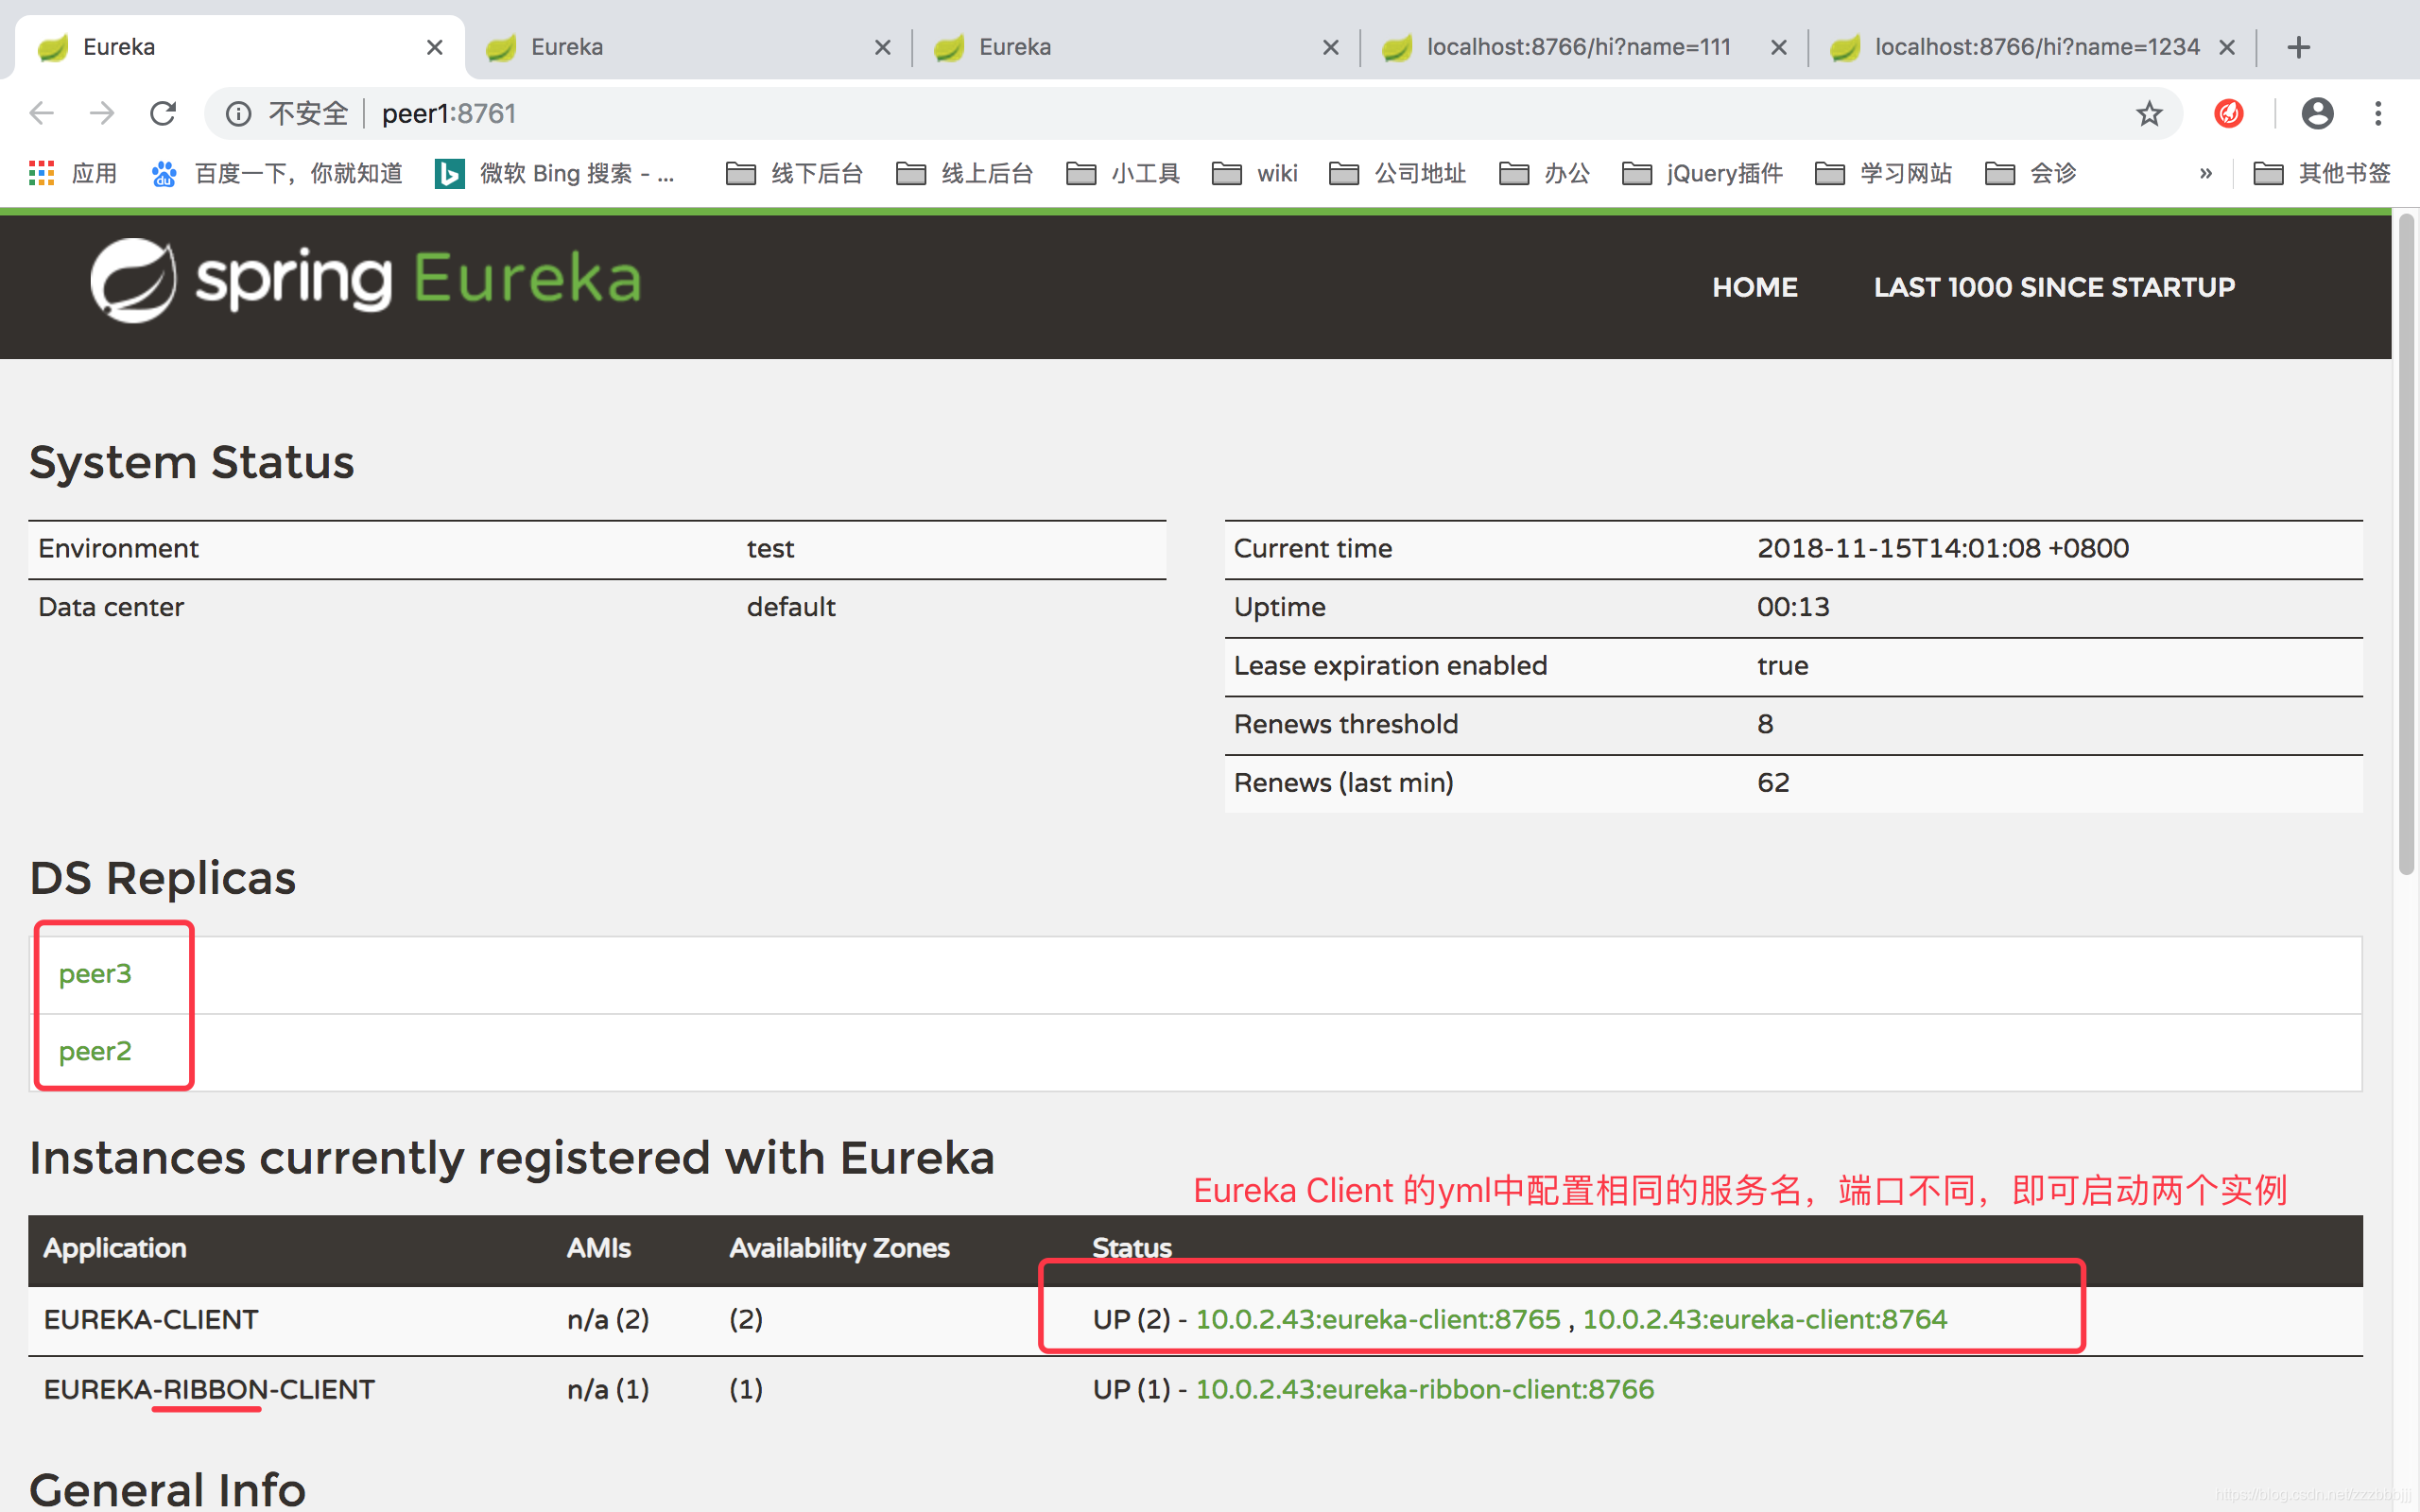Select the Renews threshold value 8
Image resolution: width=2420 pixels, height=1512 pixels.
pos(1765,724)
